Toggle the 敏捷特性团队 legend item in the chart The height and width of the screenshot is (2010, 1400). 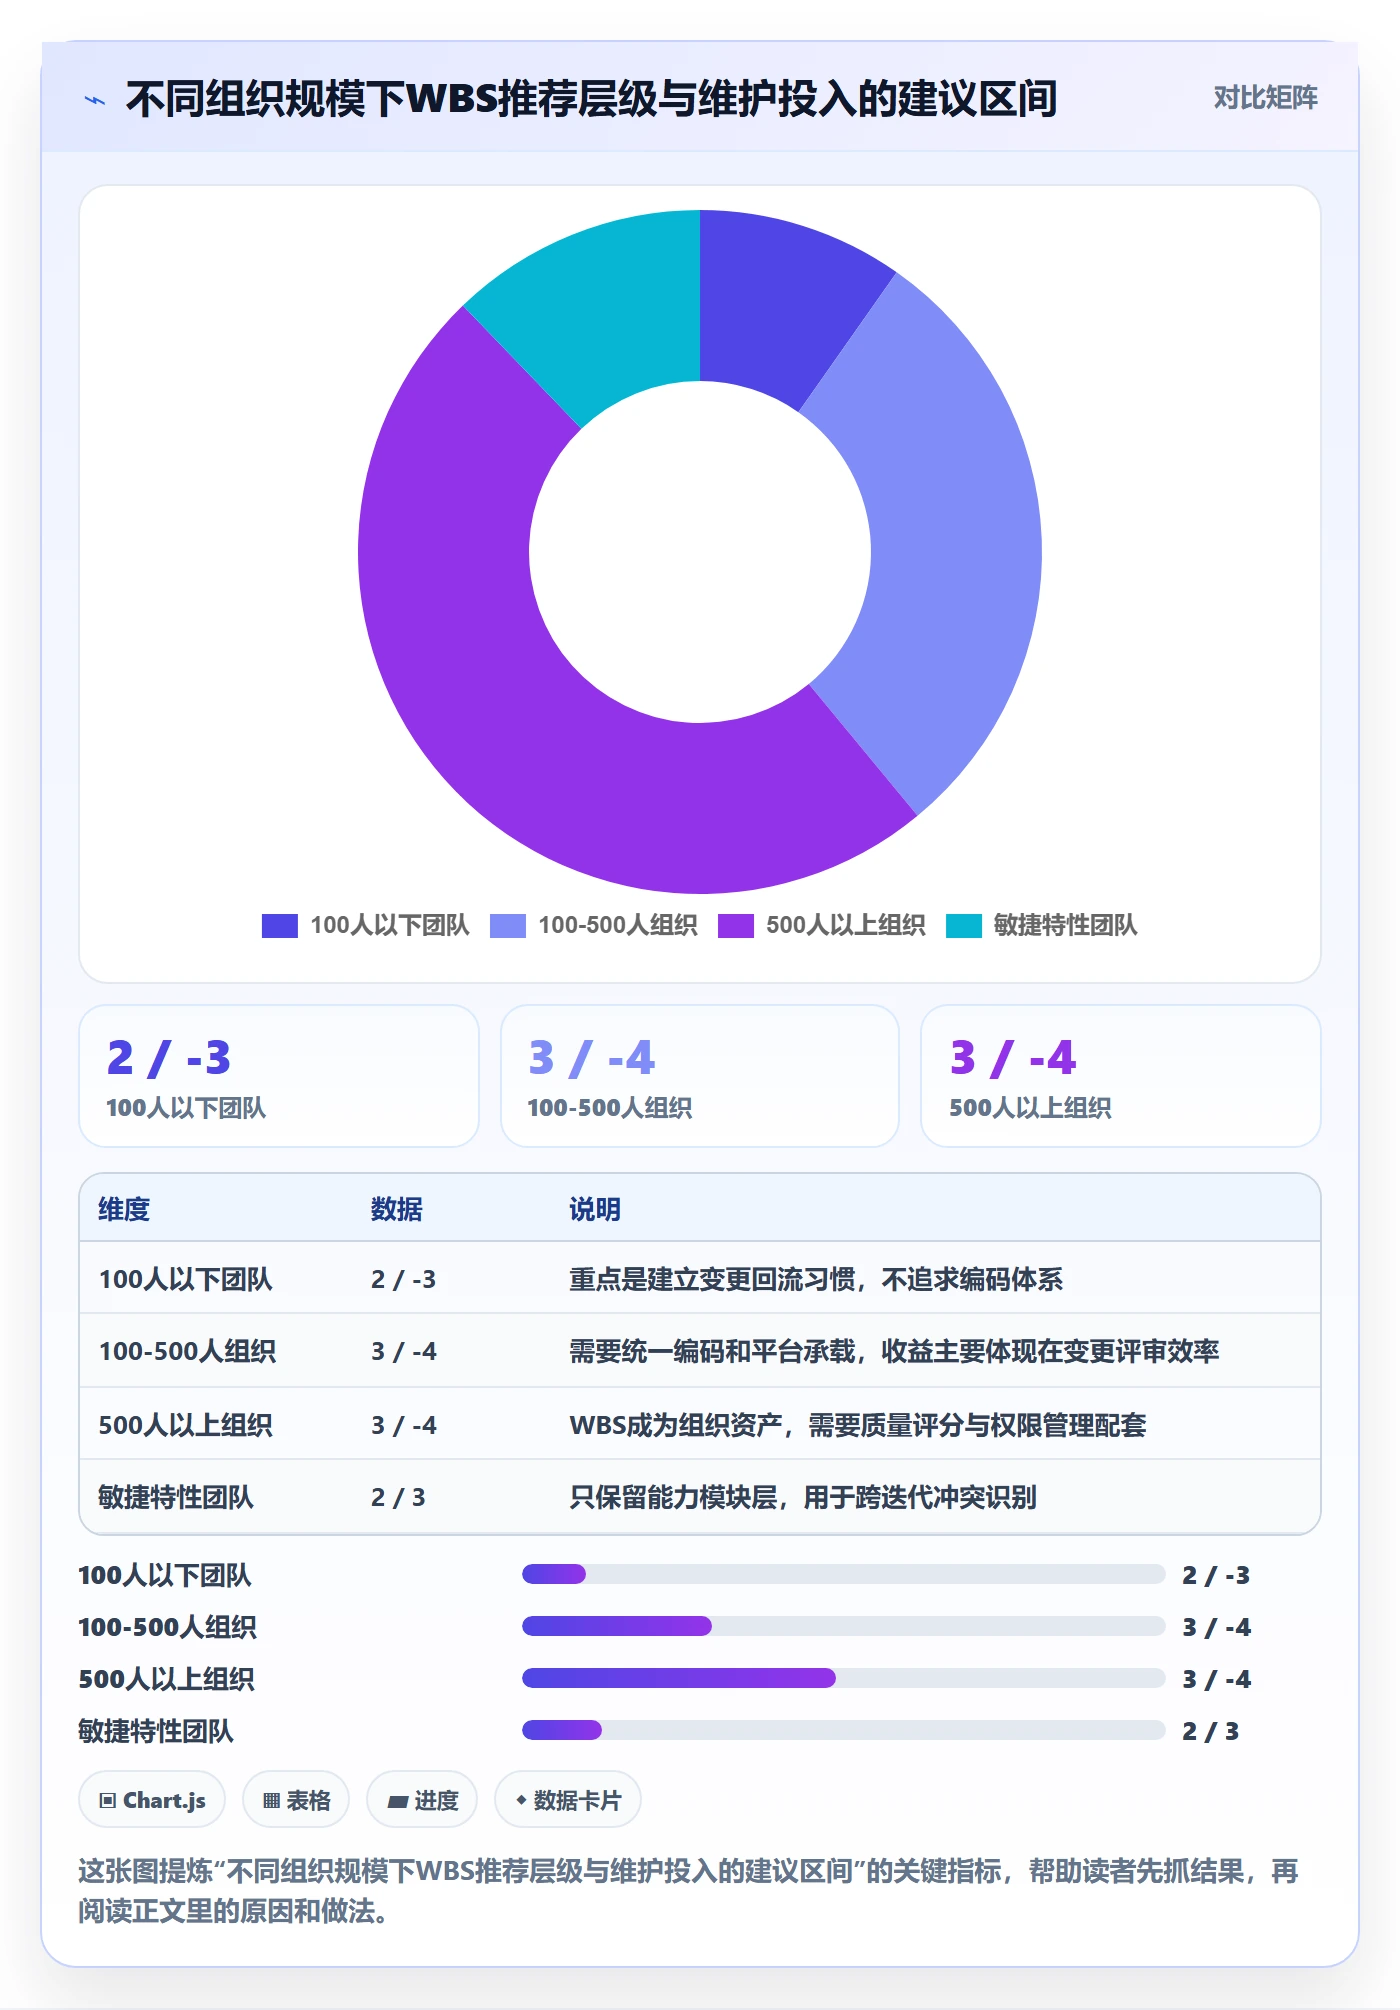(x=1042, y=925)
